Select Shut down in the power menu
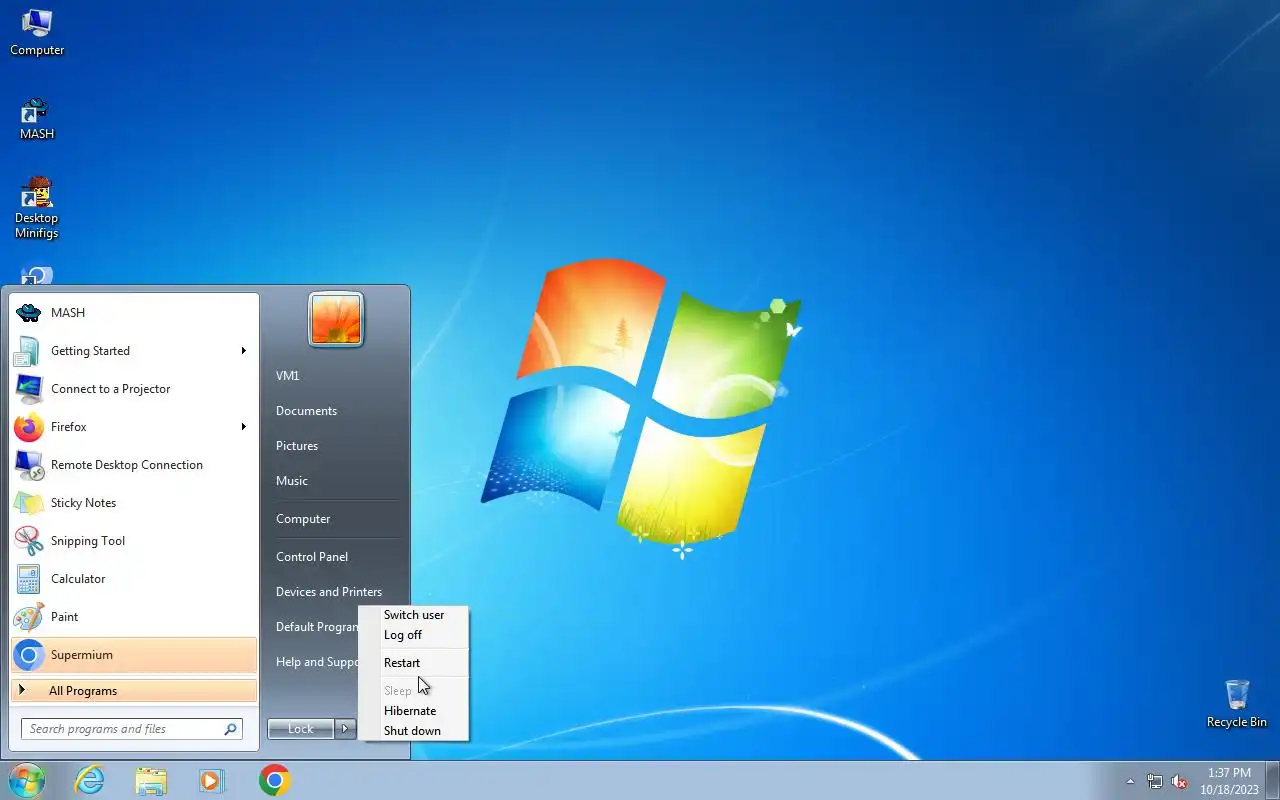 (x=414, y=731)
